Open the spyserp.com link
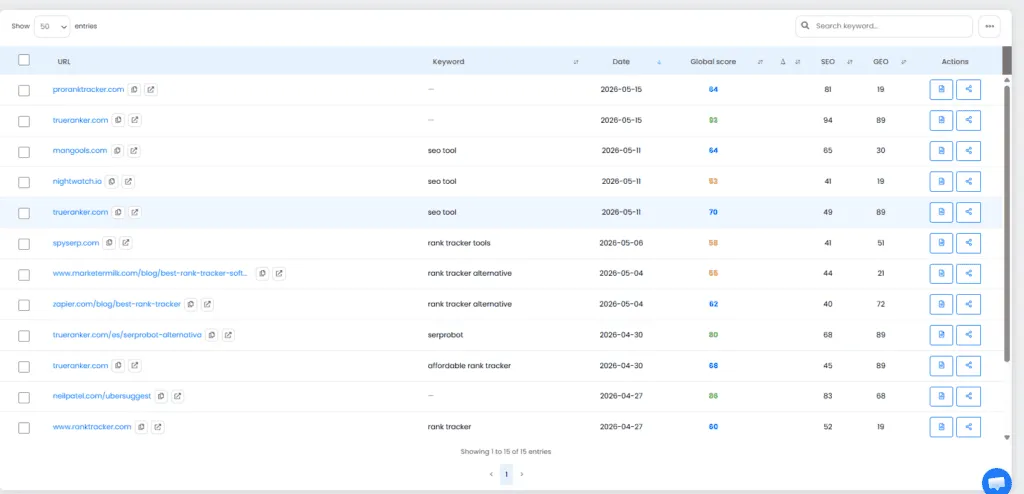Screen dimensions: 1024x494 coord(76,243)
